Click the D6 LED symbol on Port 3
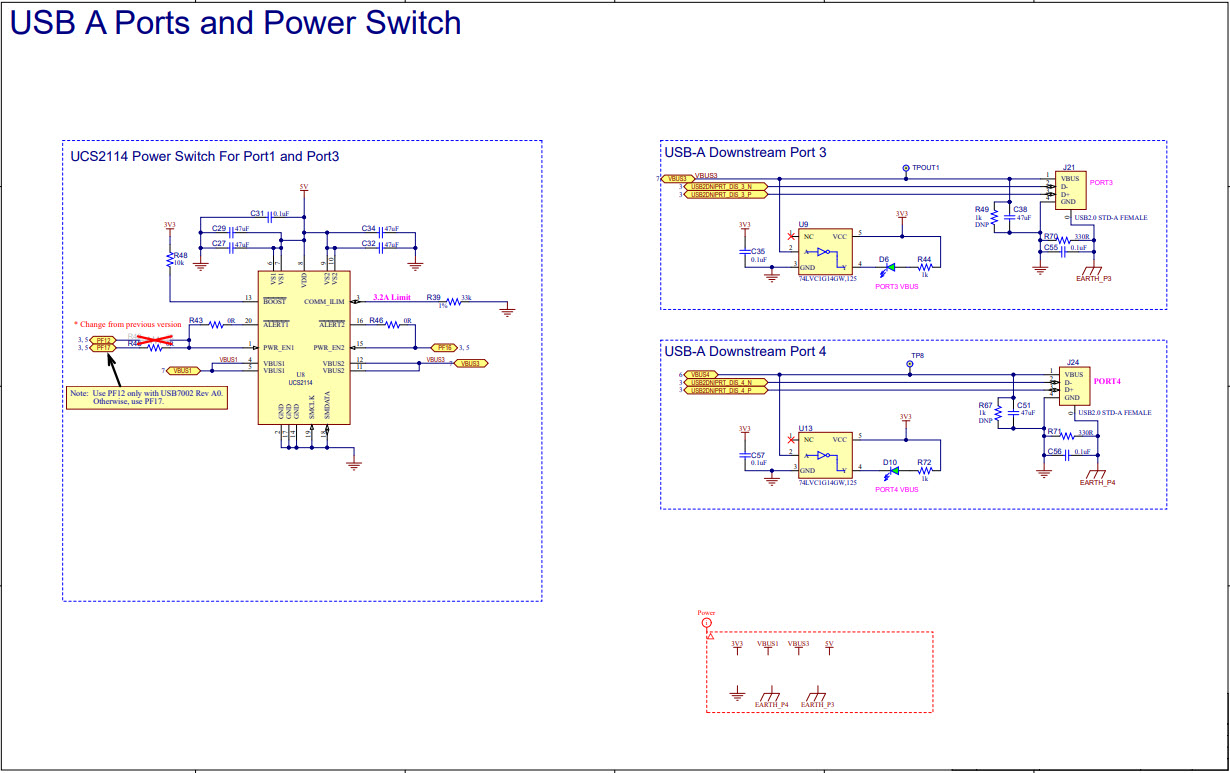 click(x=889, y=266)
